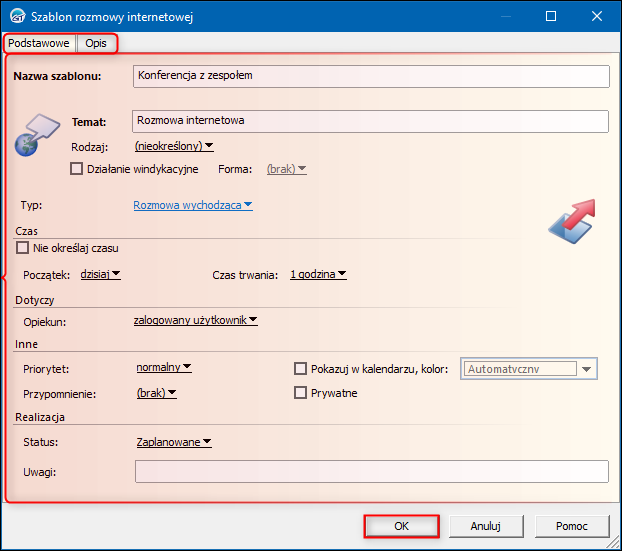Click the globe speech bubble conversation icon

pos(37,135)
